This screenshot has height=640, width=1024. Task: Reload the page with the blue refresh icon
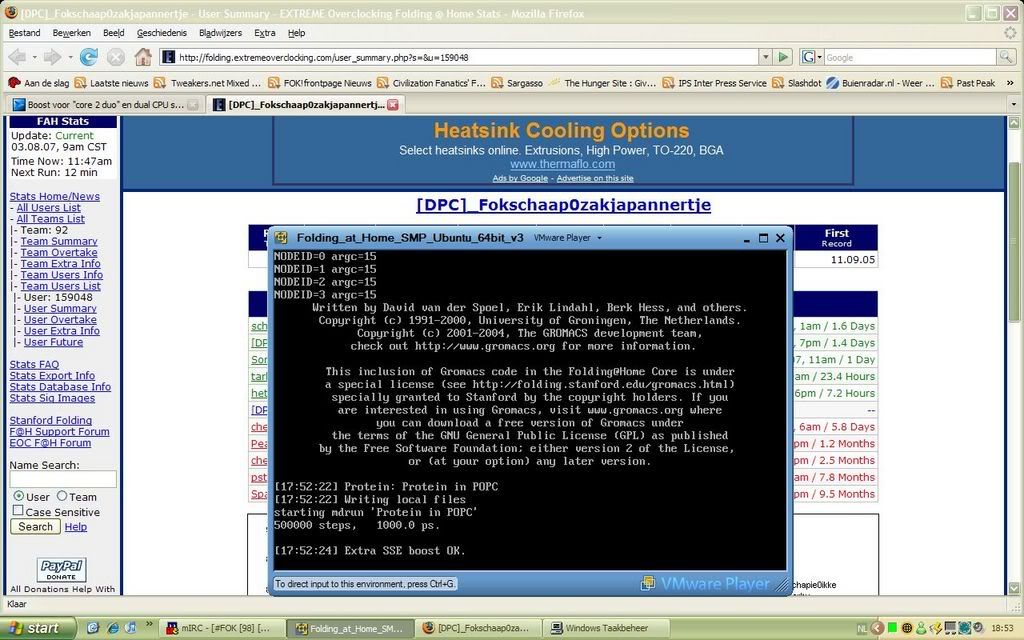(88, 57)
